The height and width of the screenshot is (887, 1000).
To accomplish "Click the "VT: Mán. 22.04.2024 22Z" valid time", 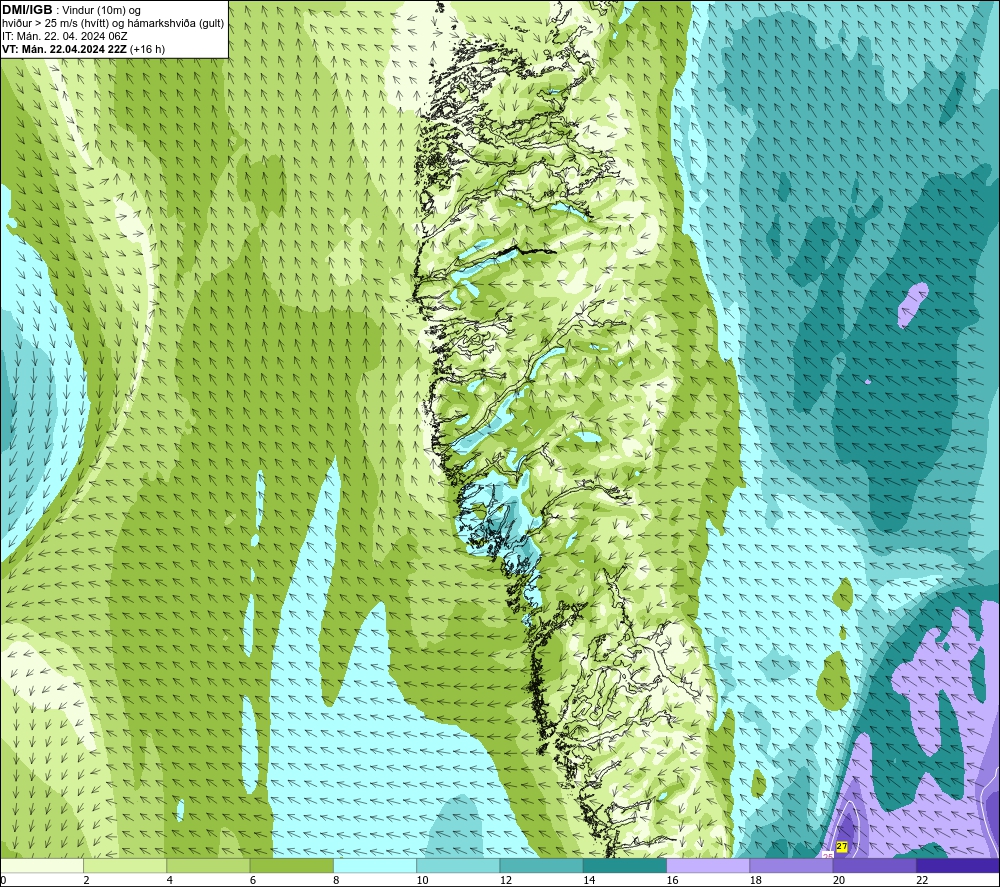I will pyautogui.click(x=64, y=49).
